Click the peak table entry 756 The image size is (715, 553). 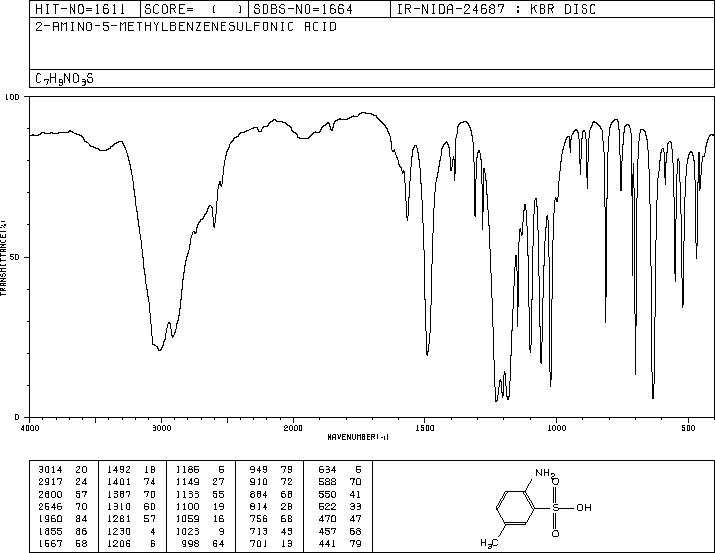tap(259, 519)
